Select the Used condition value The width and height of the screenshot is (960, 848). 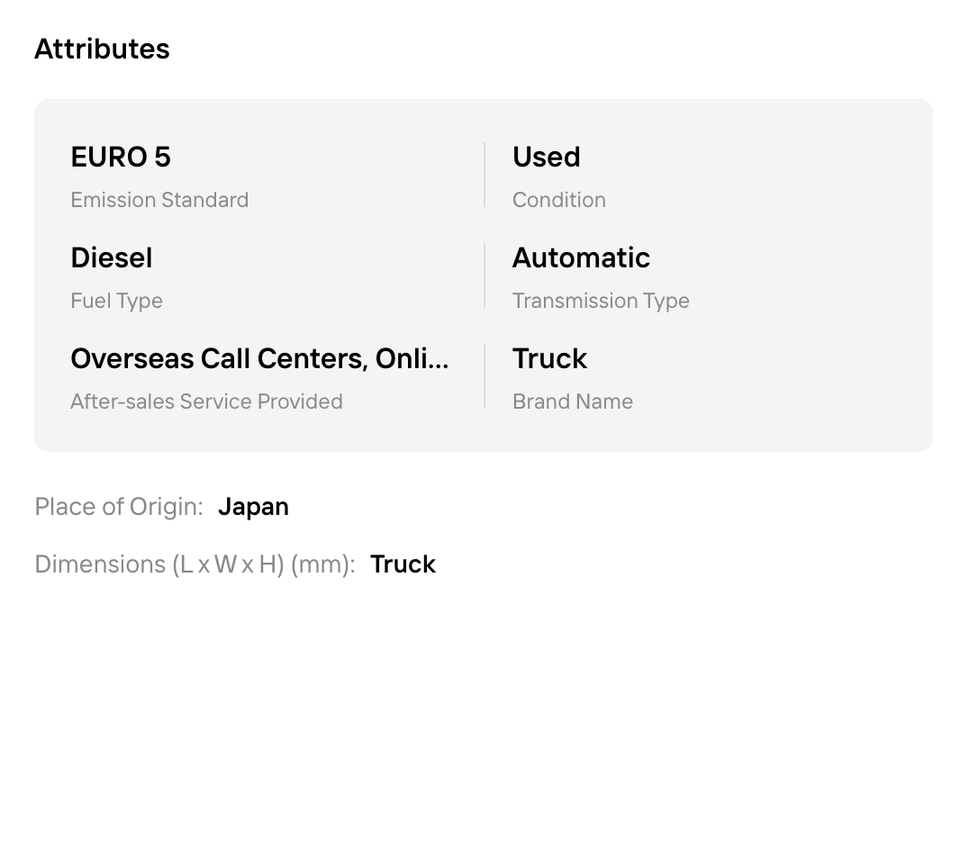546,157
